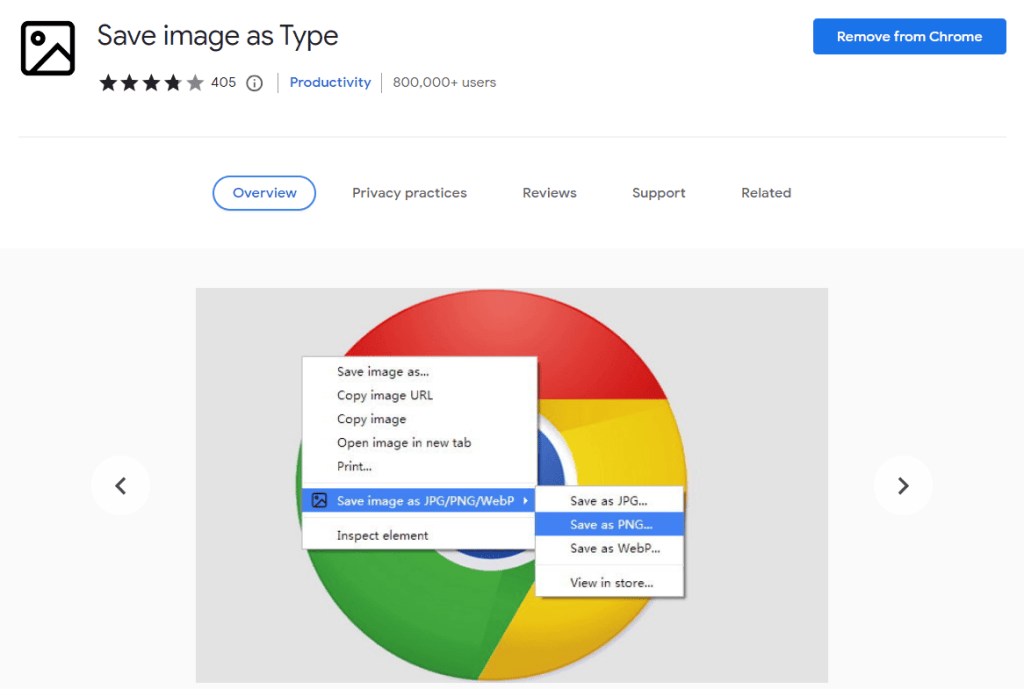Screen dimensions: 1024x689
Task: Select Save as PNG in the submenu
Action: pyautogui.click(x=610, y=524)
